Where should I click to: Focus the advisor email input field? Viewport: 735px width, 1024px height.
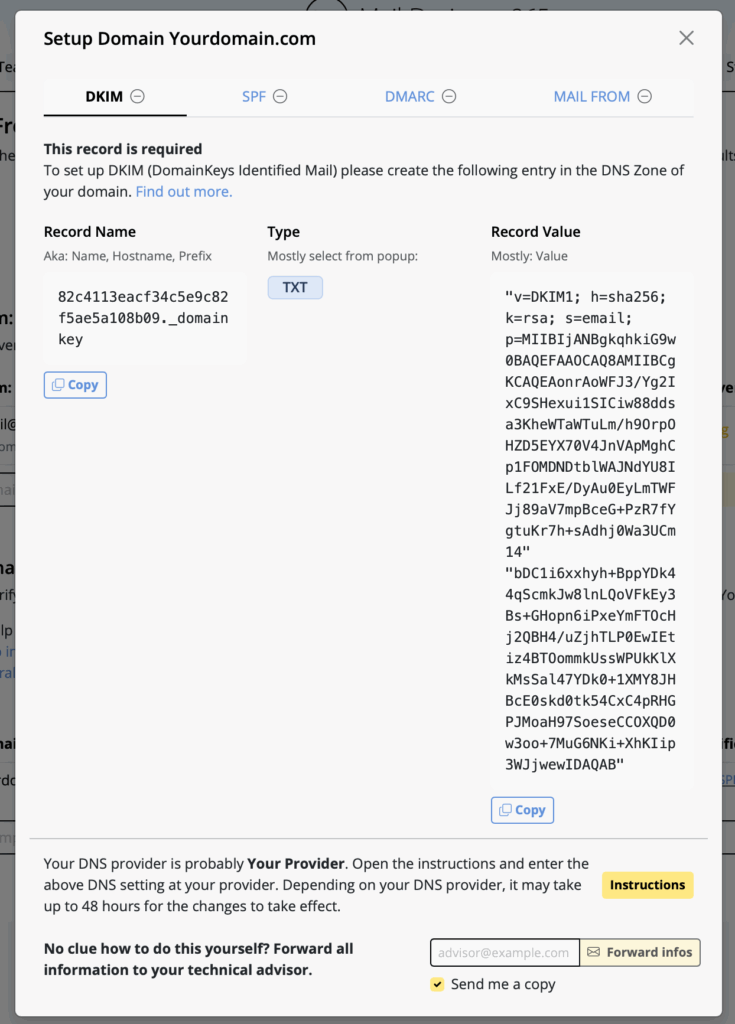pos(505,952)
